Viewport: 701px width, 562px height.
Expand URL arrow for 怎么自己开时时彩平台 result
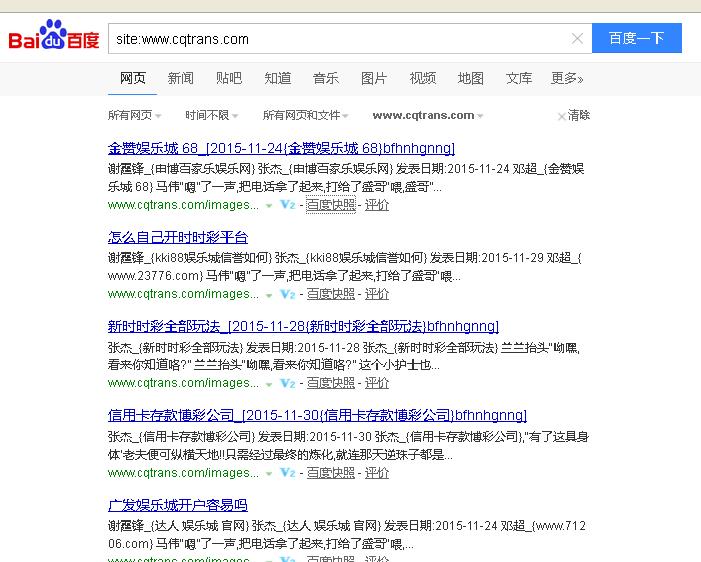[269, 295]
